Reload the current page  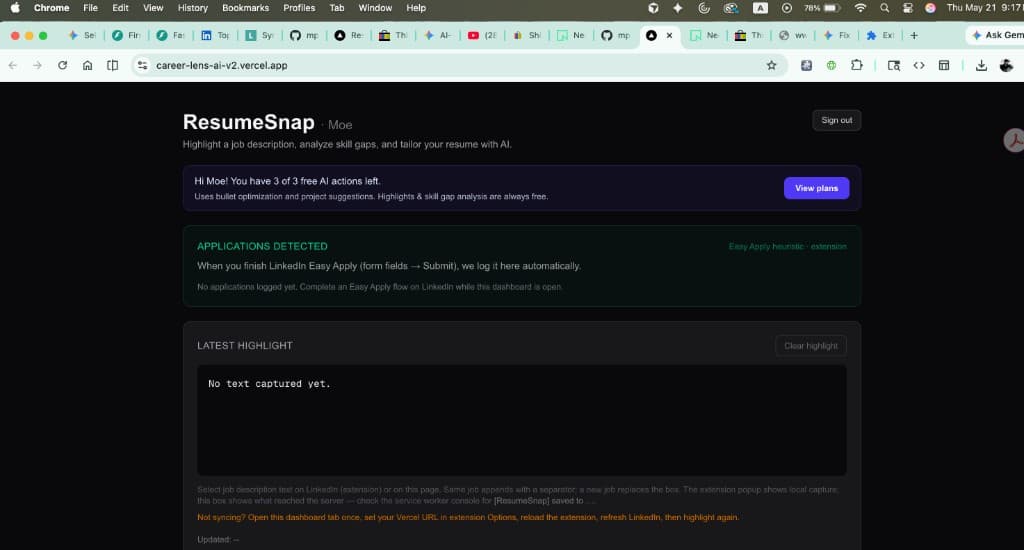[63, 65]
